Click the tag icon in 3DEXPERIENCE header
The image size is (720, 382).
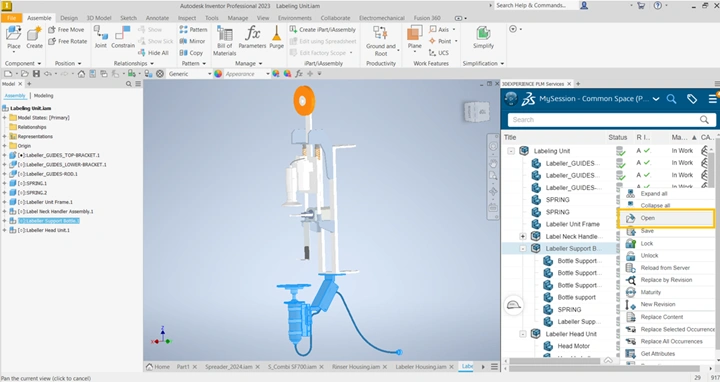692,99
